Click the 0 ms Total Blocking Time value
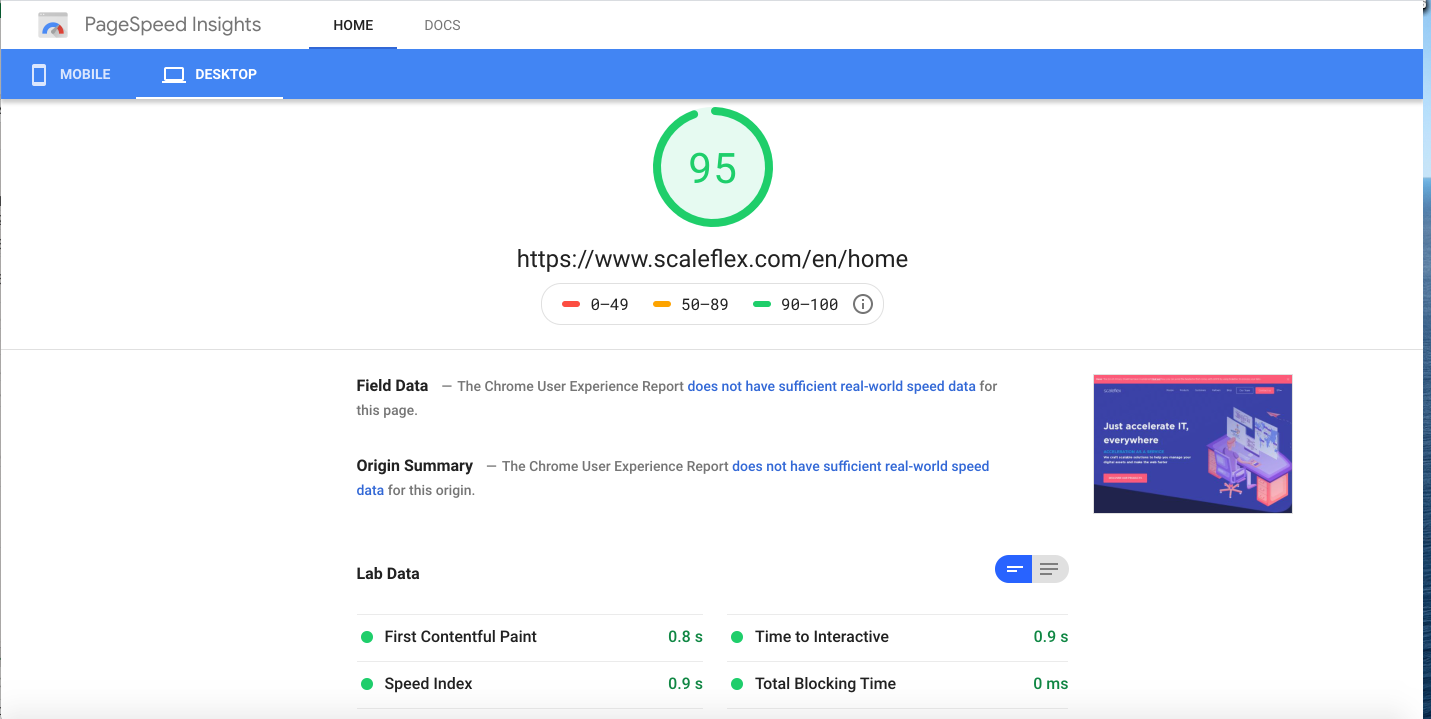1431x719 pixels. [1051, 684]
